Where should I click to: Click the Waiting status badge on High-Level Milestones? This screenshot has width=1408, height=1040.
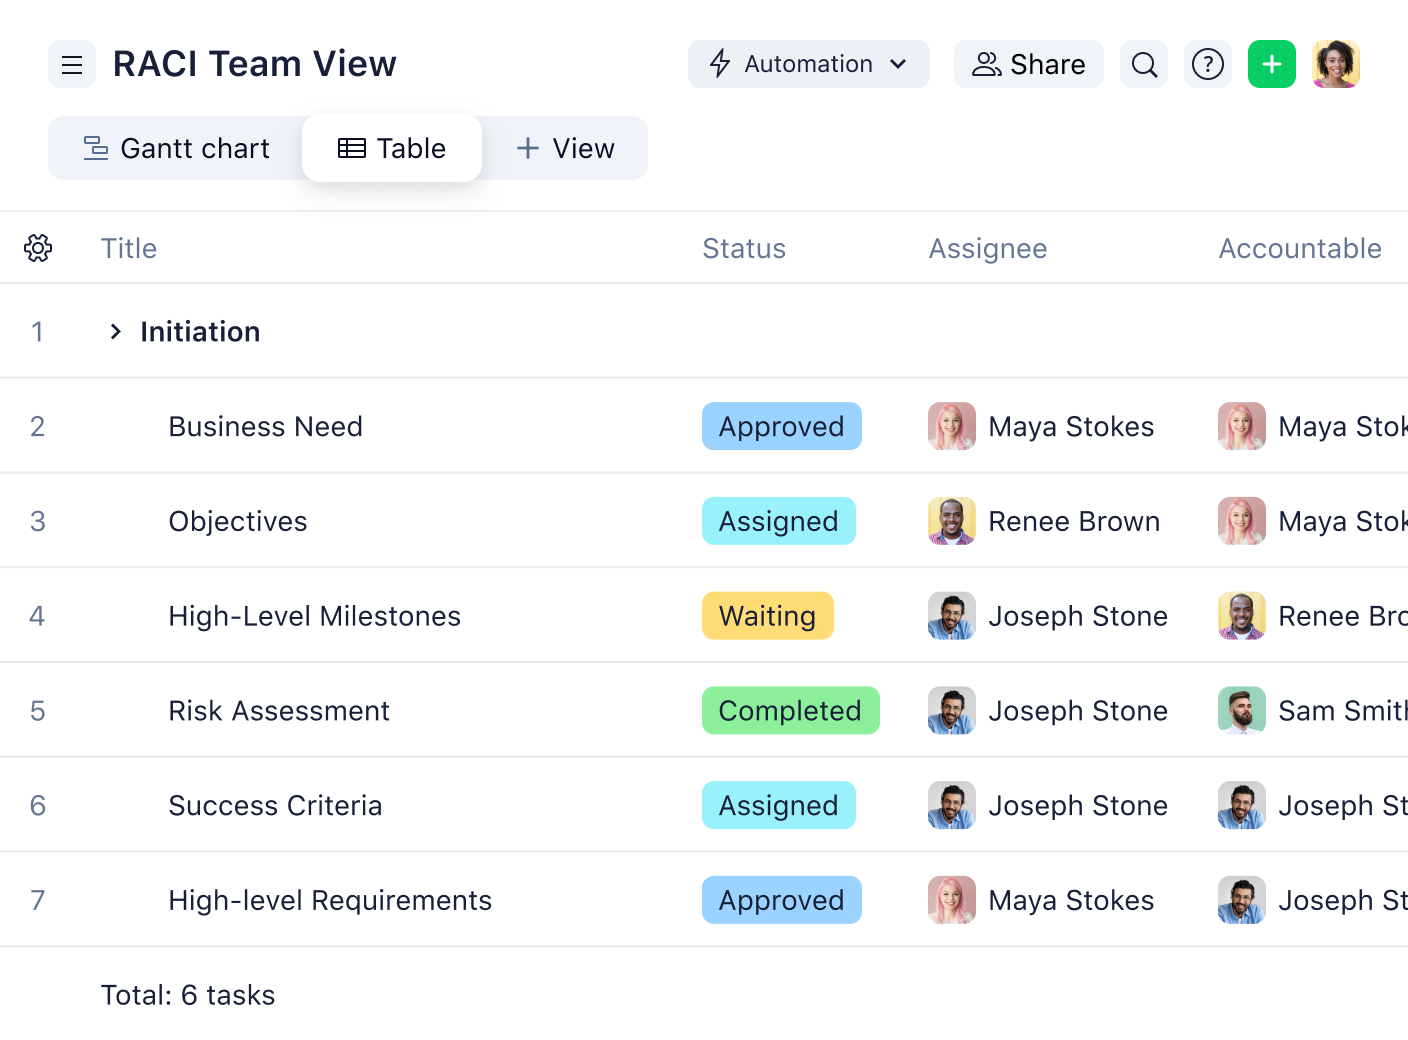[x=767, y=616]
